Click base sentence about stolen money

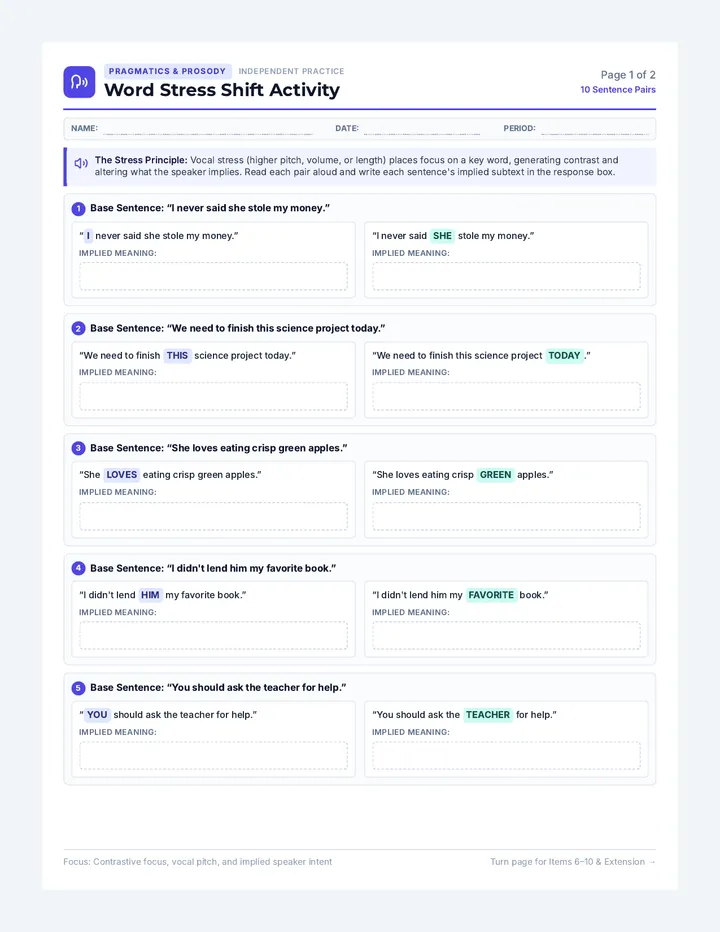pos(210,208)
